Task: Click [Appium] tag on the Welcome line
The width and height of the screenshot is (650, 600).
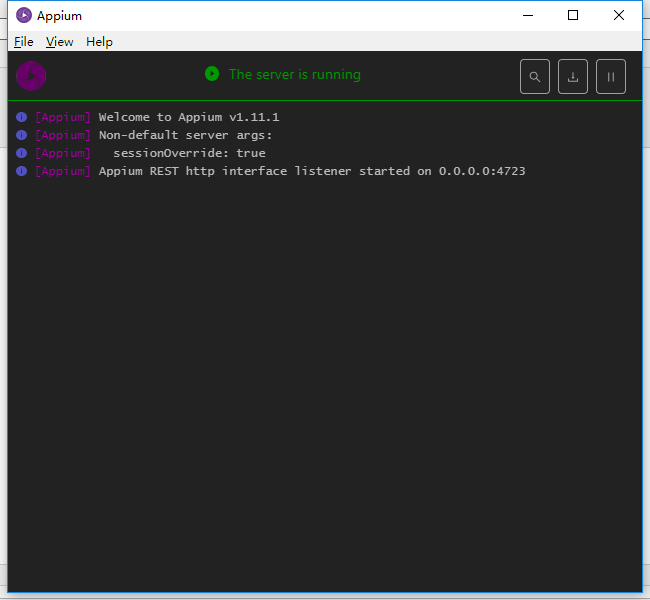Action: click(63, 117)
